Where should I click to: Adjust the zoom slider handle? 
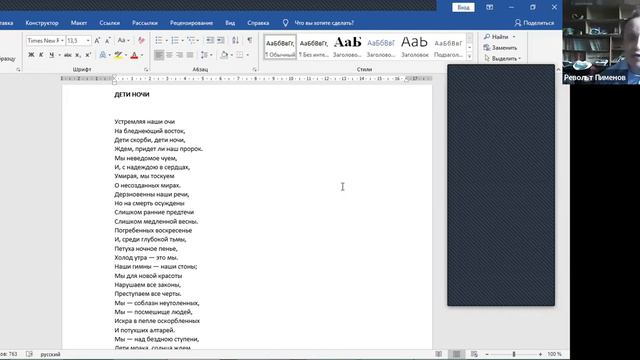(514, 354)
